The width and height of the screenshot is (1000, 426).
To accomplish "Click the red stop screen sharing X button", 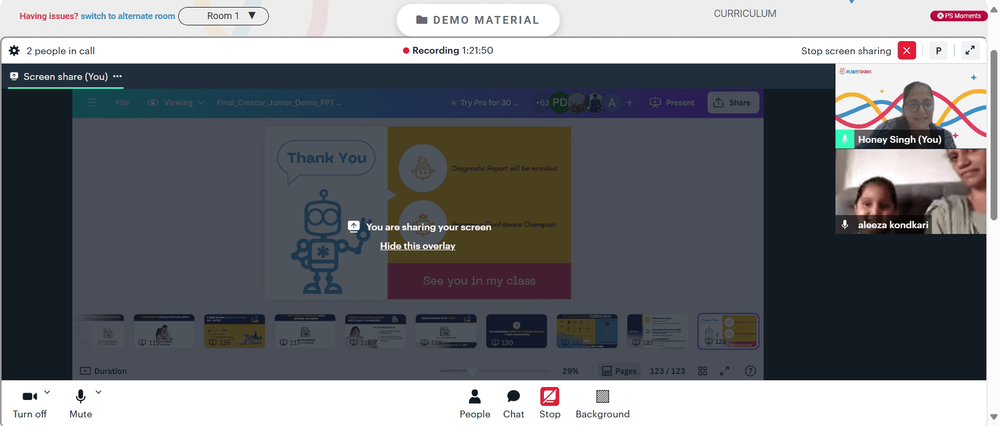I will [906, 50].
